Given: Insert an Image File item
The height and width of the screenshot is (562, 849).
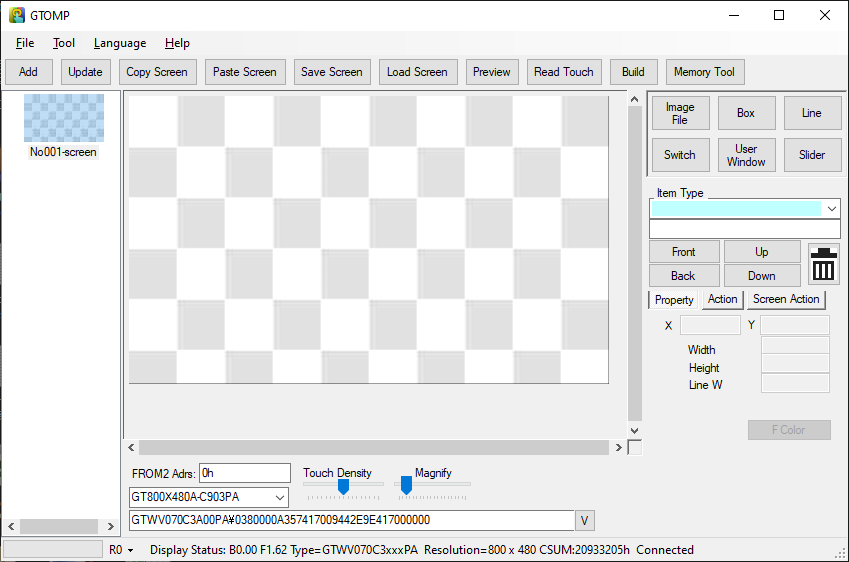Looking at the screenshot, I should pyautogui.click(x=680, y=113).
